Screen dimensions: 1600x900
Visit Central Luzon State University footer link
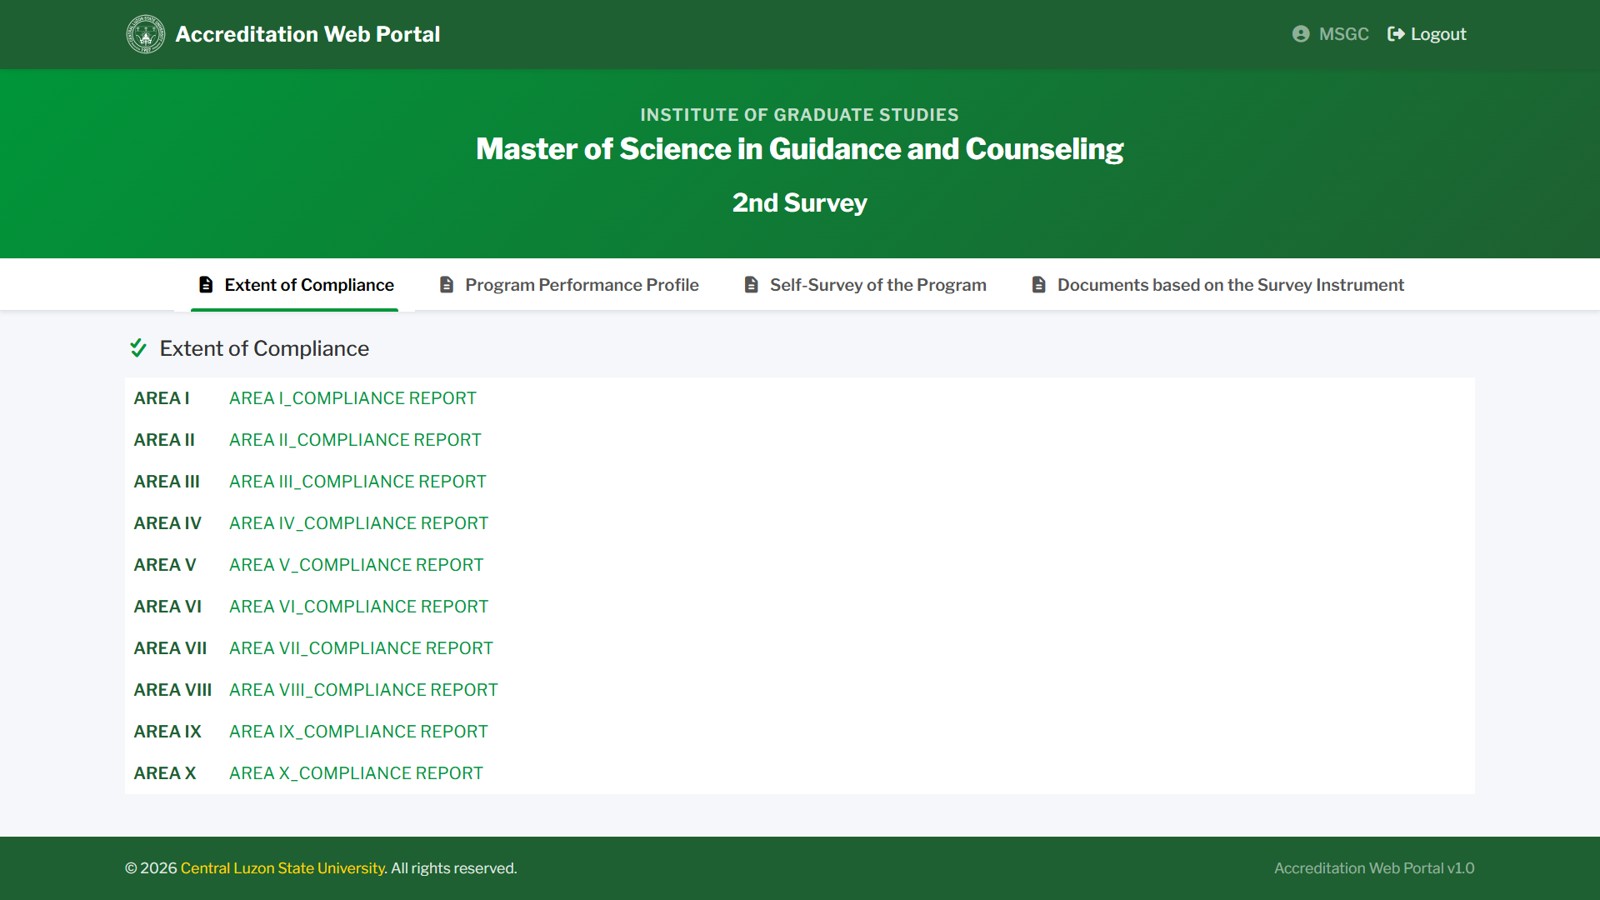[x=283, y=868]
